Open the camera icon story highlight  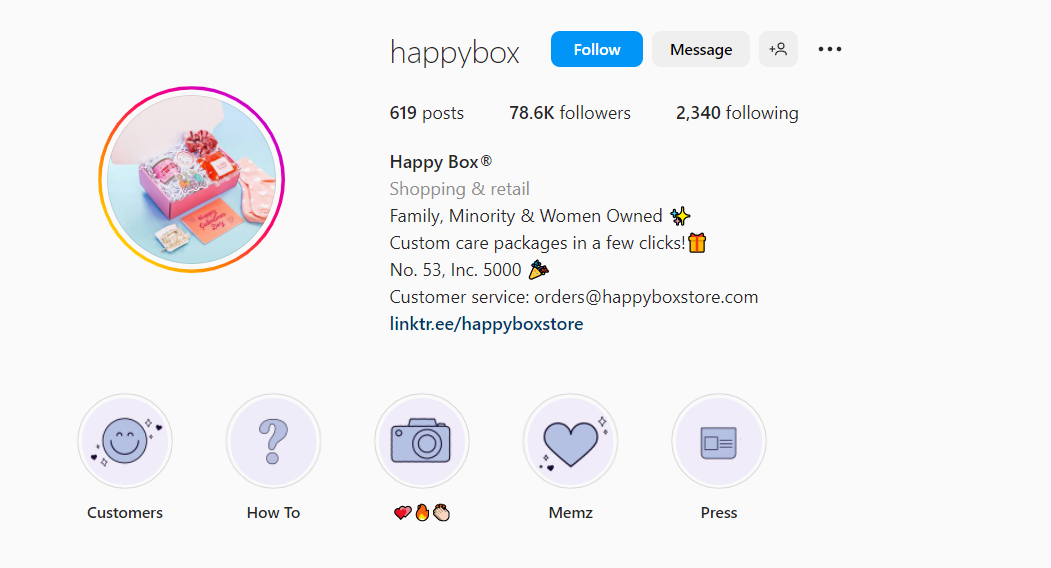(422, 441)
